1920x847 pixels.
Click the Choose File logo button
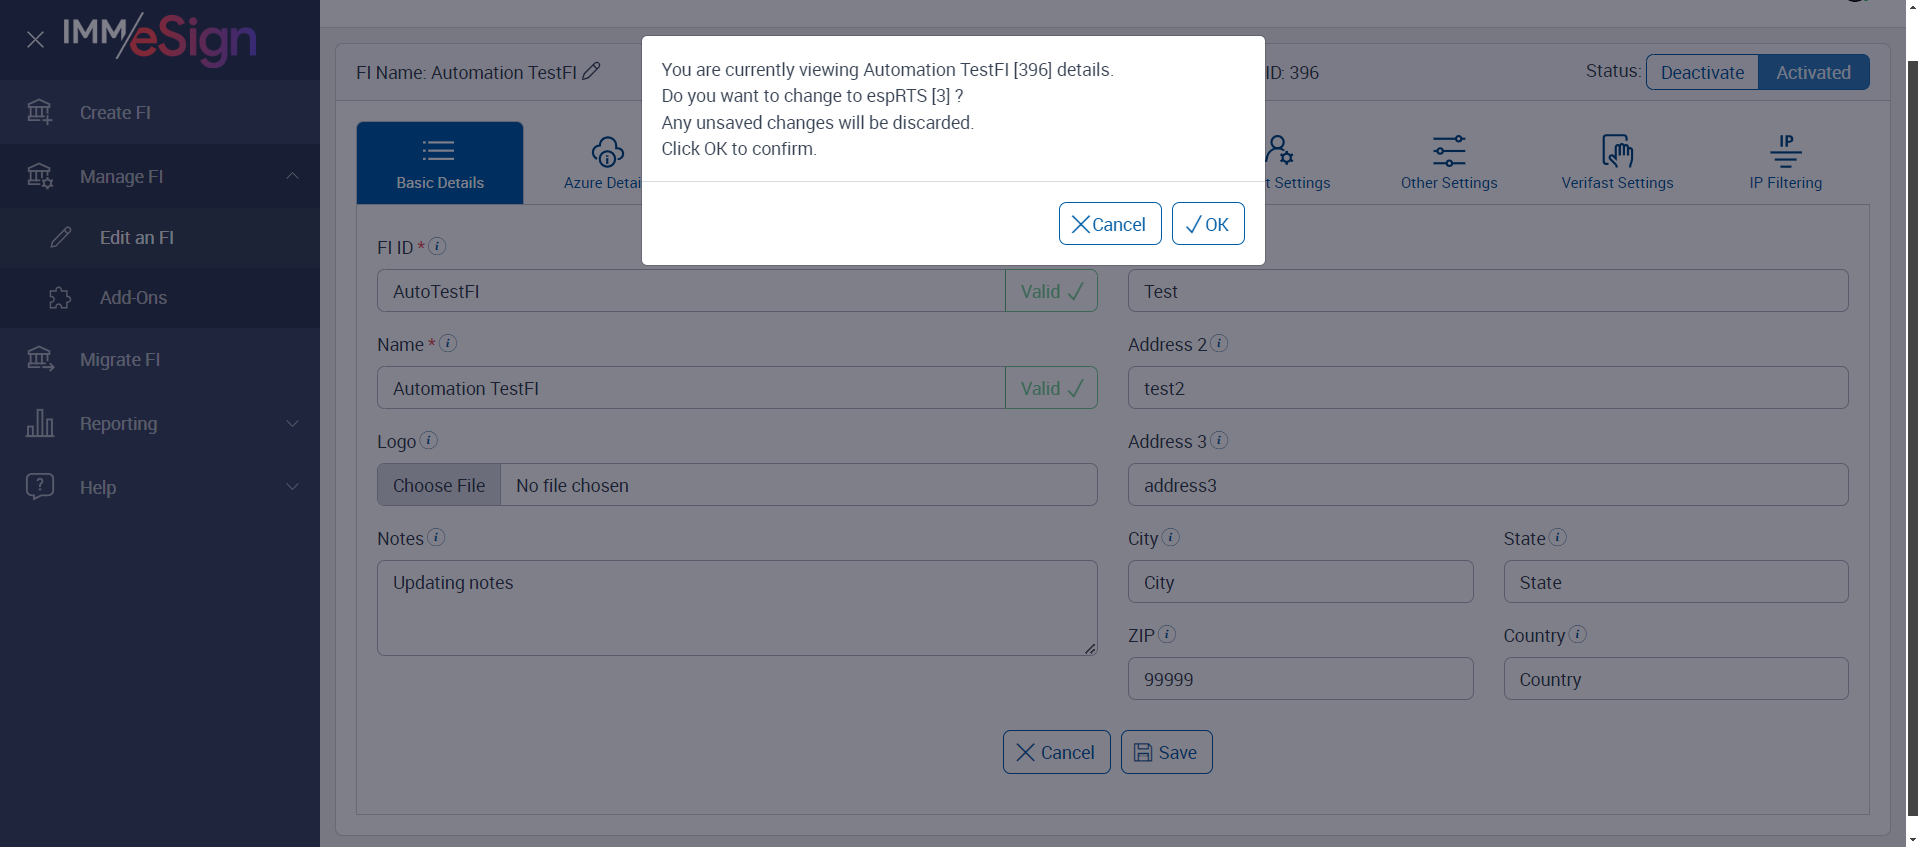pos(439,485)
